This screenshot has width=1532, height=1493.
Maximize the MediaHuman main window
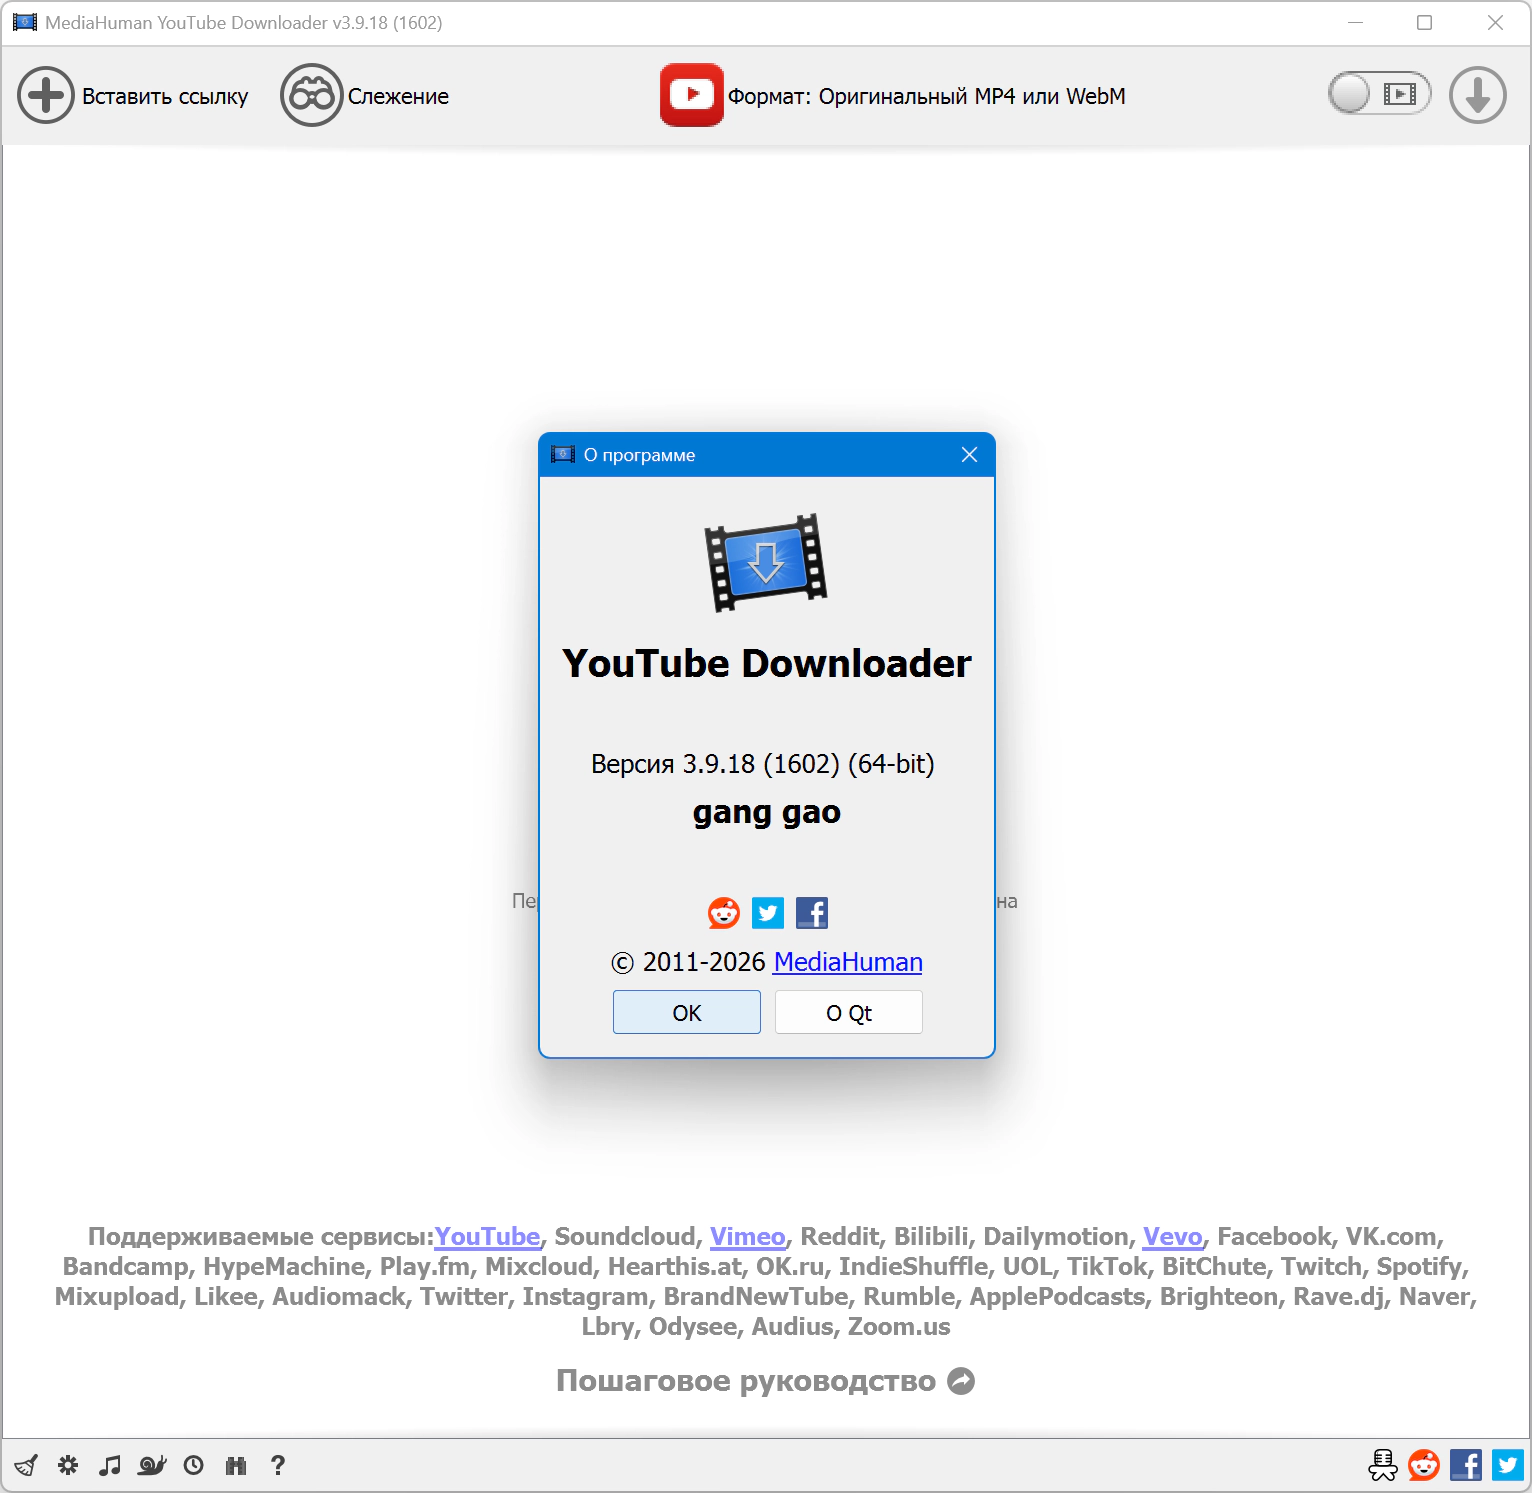(x=1425, y=23)
